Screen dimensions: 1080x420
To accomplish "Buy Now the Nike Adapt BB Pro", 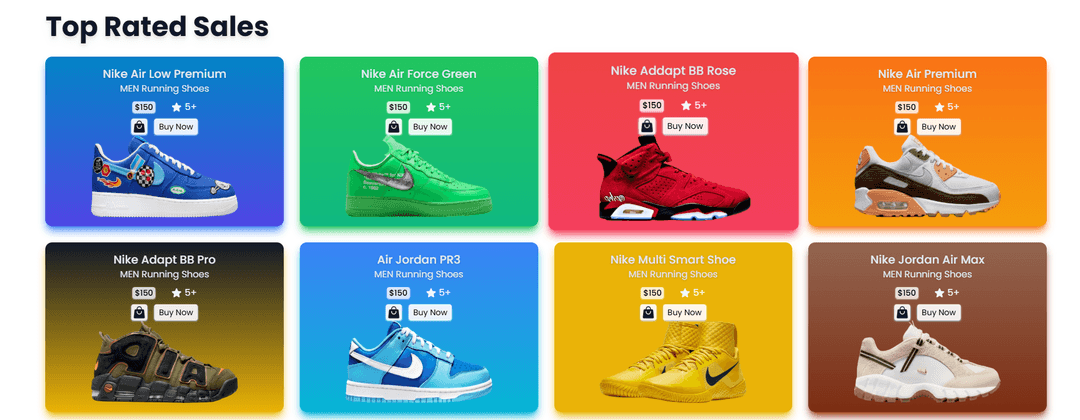I will [x=176, y=313].
